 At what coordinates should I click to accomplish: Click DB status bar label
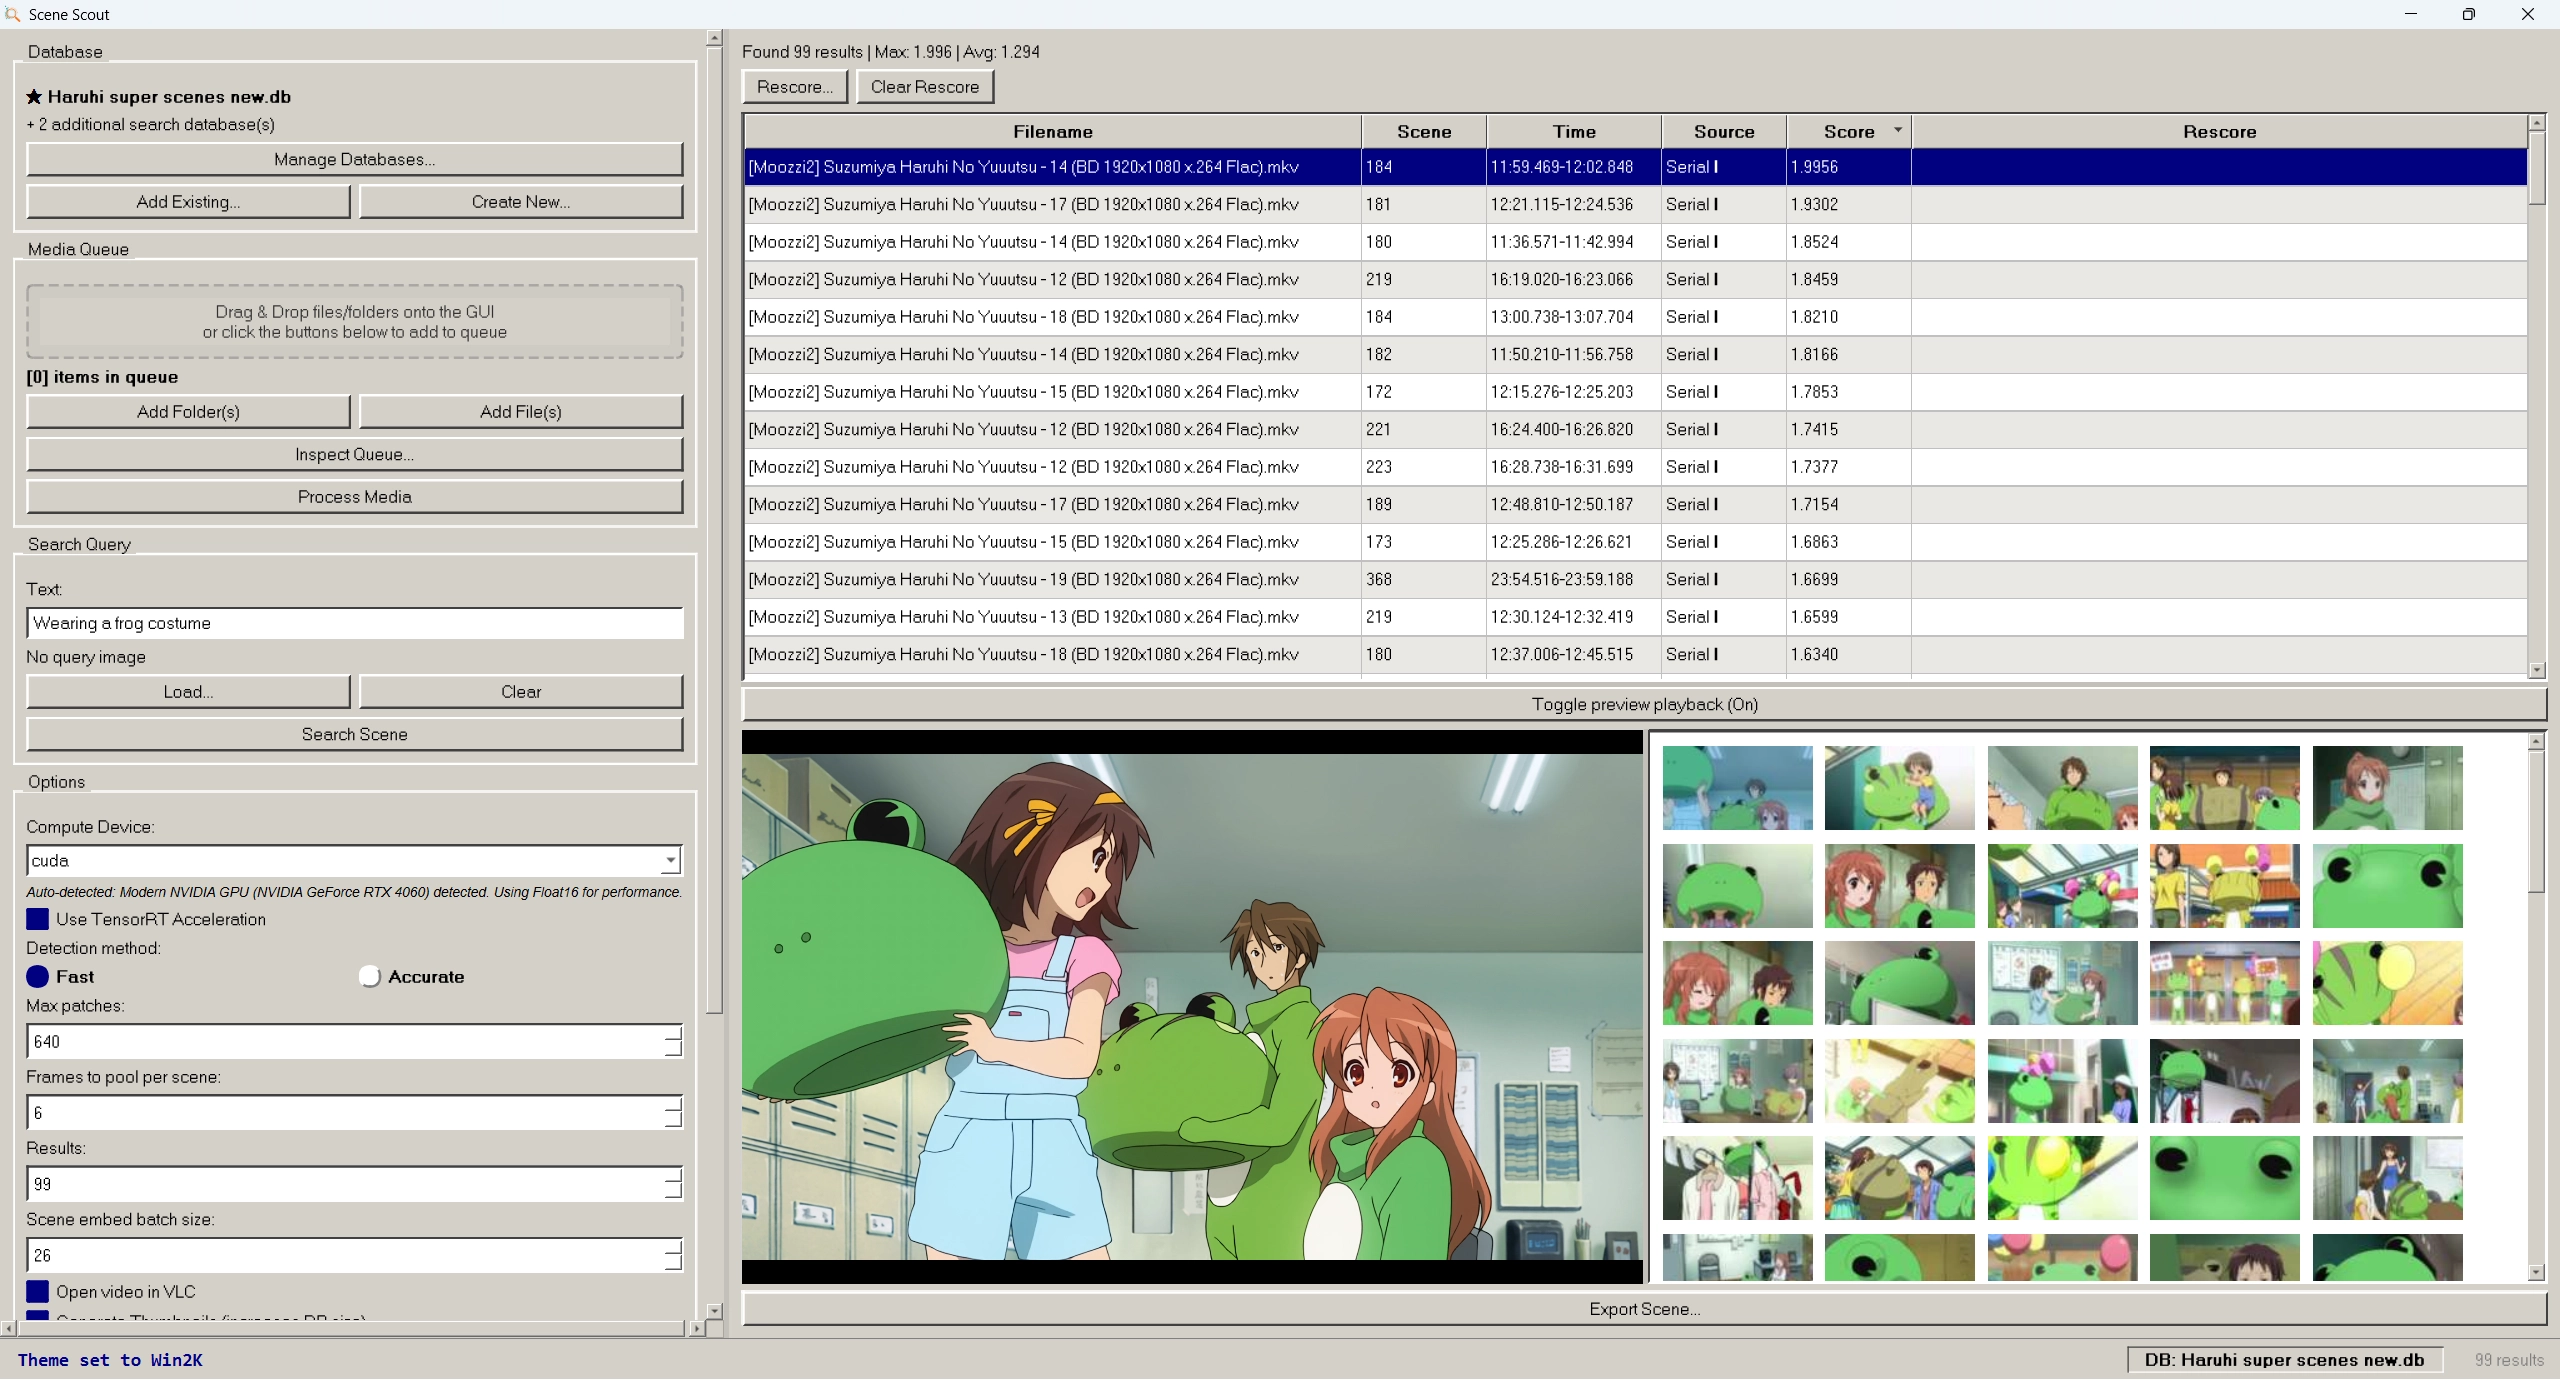click(2284, 1360)
